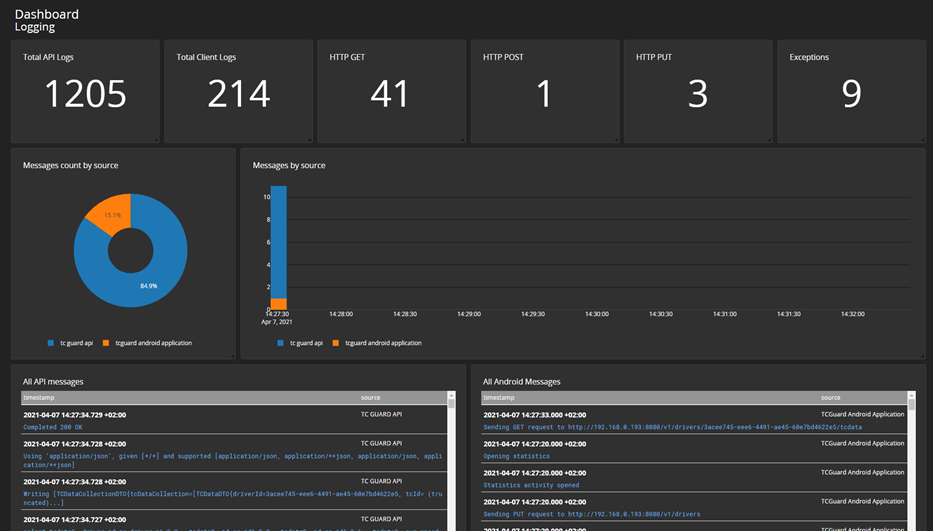Click the 1205 value

pos(85,94)
